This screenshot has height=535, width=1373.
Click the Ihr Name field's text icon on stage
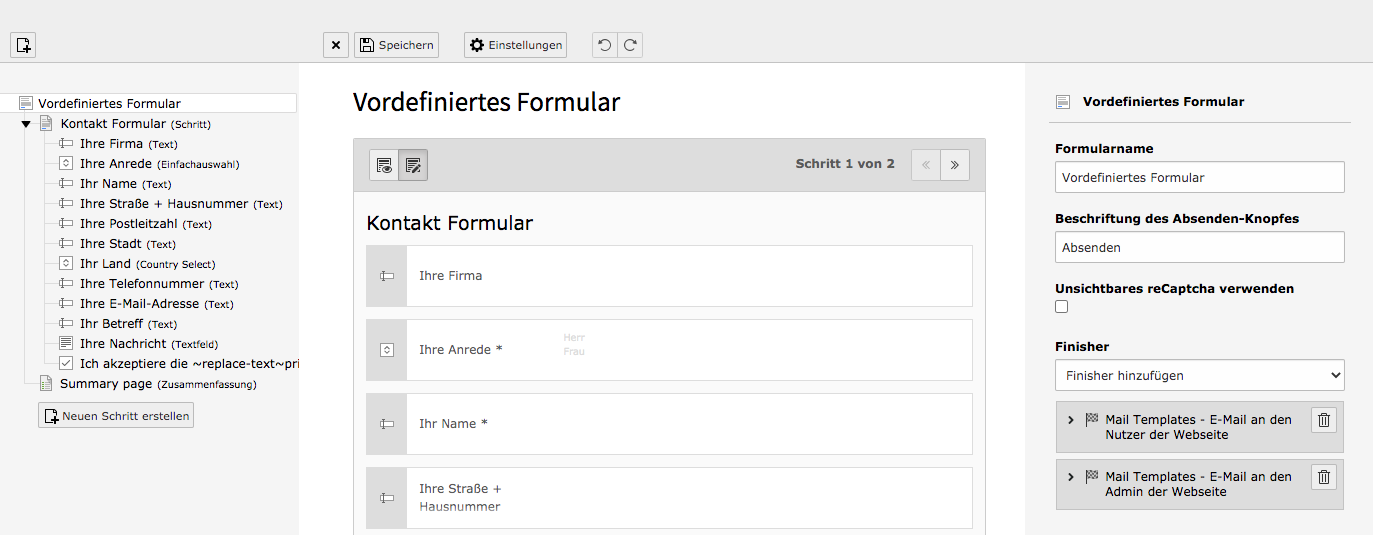point(387,424)
